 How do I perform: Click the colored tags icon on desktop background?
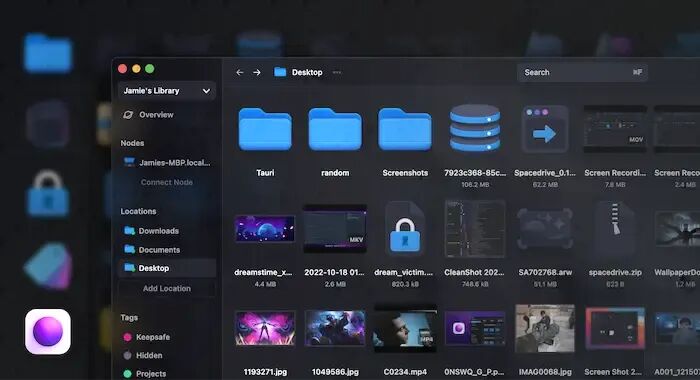[48, 266]
